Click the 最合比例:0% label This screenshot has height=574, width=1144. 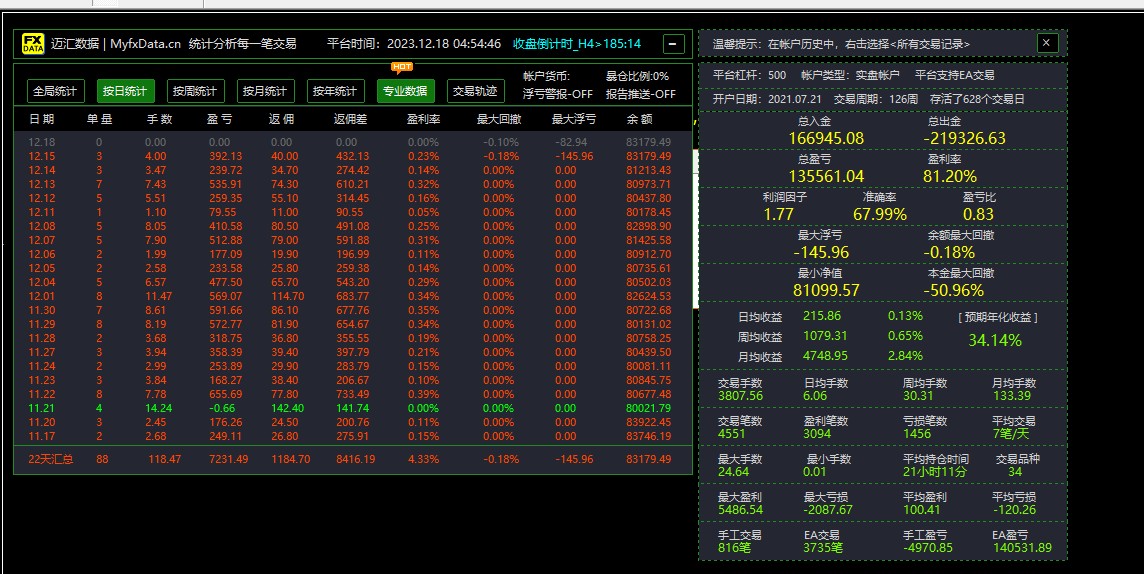pos(637,76)
